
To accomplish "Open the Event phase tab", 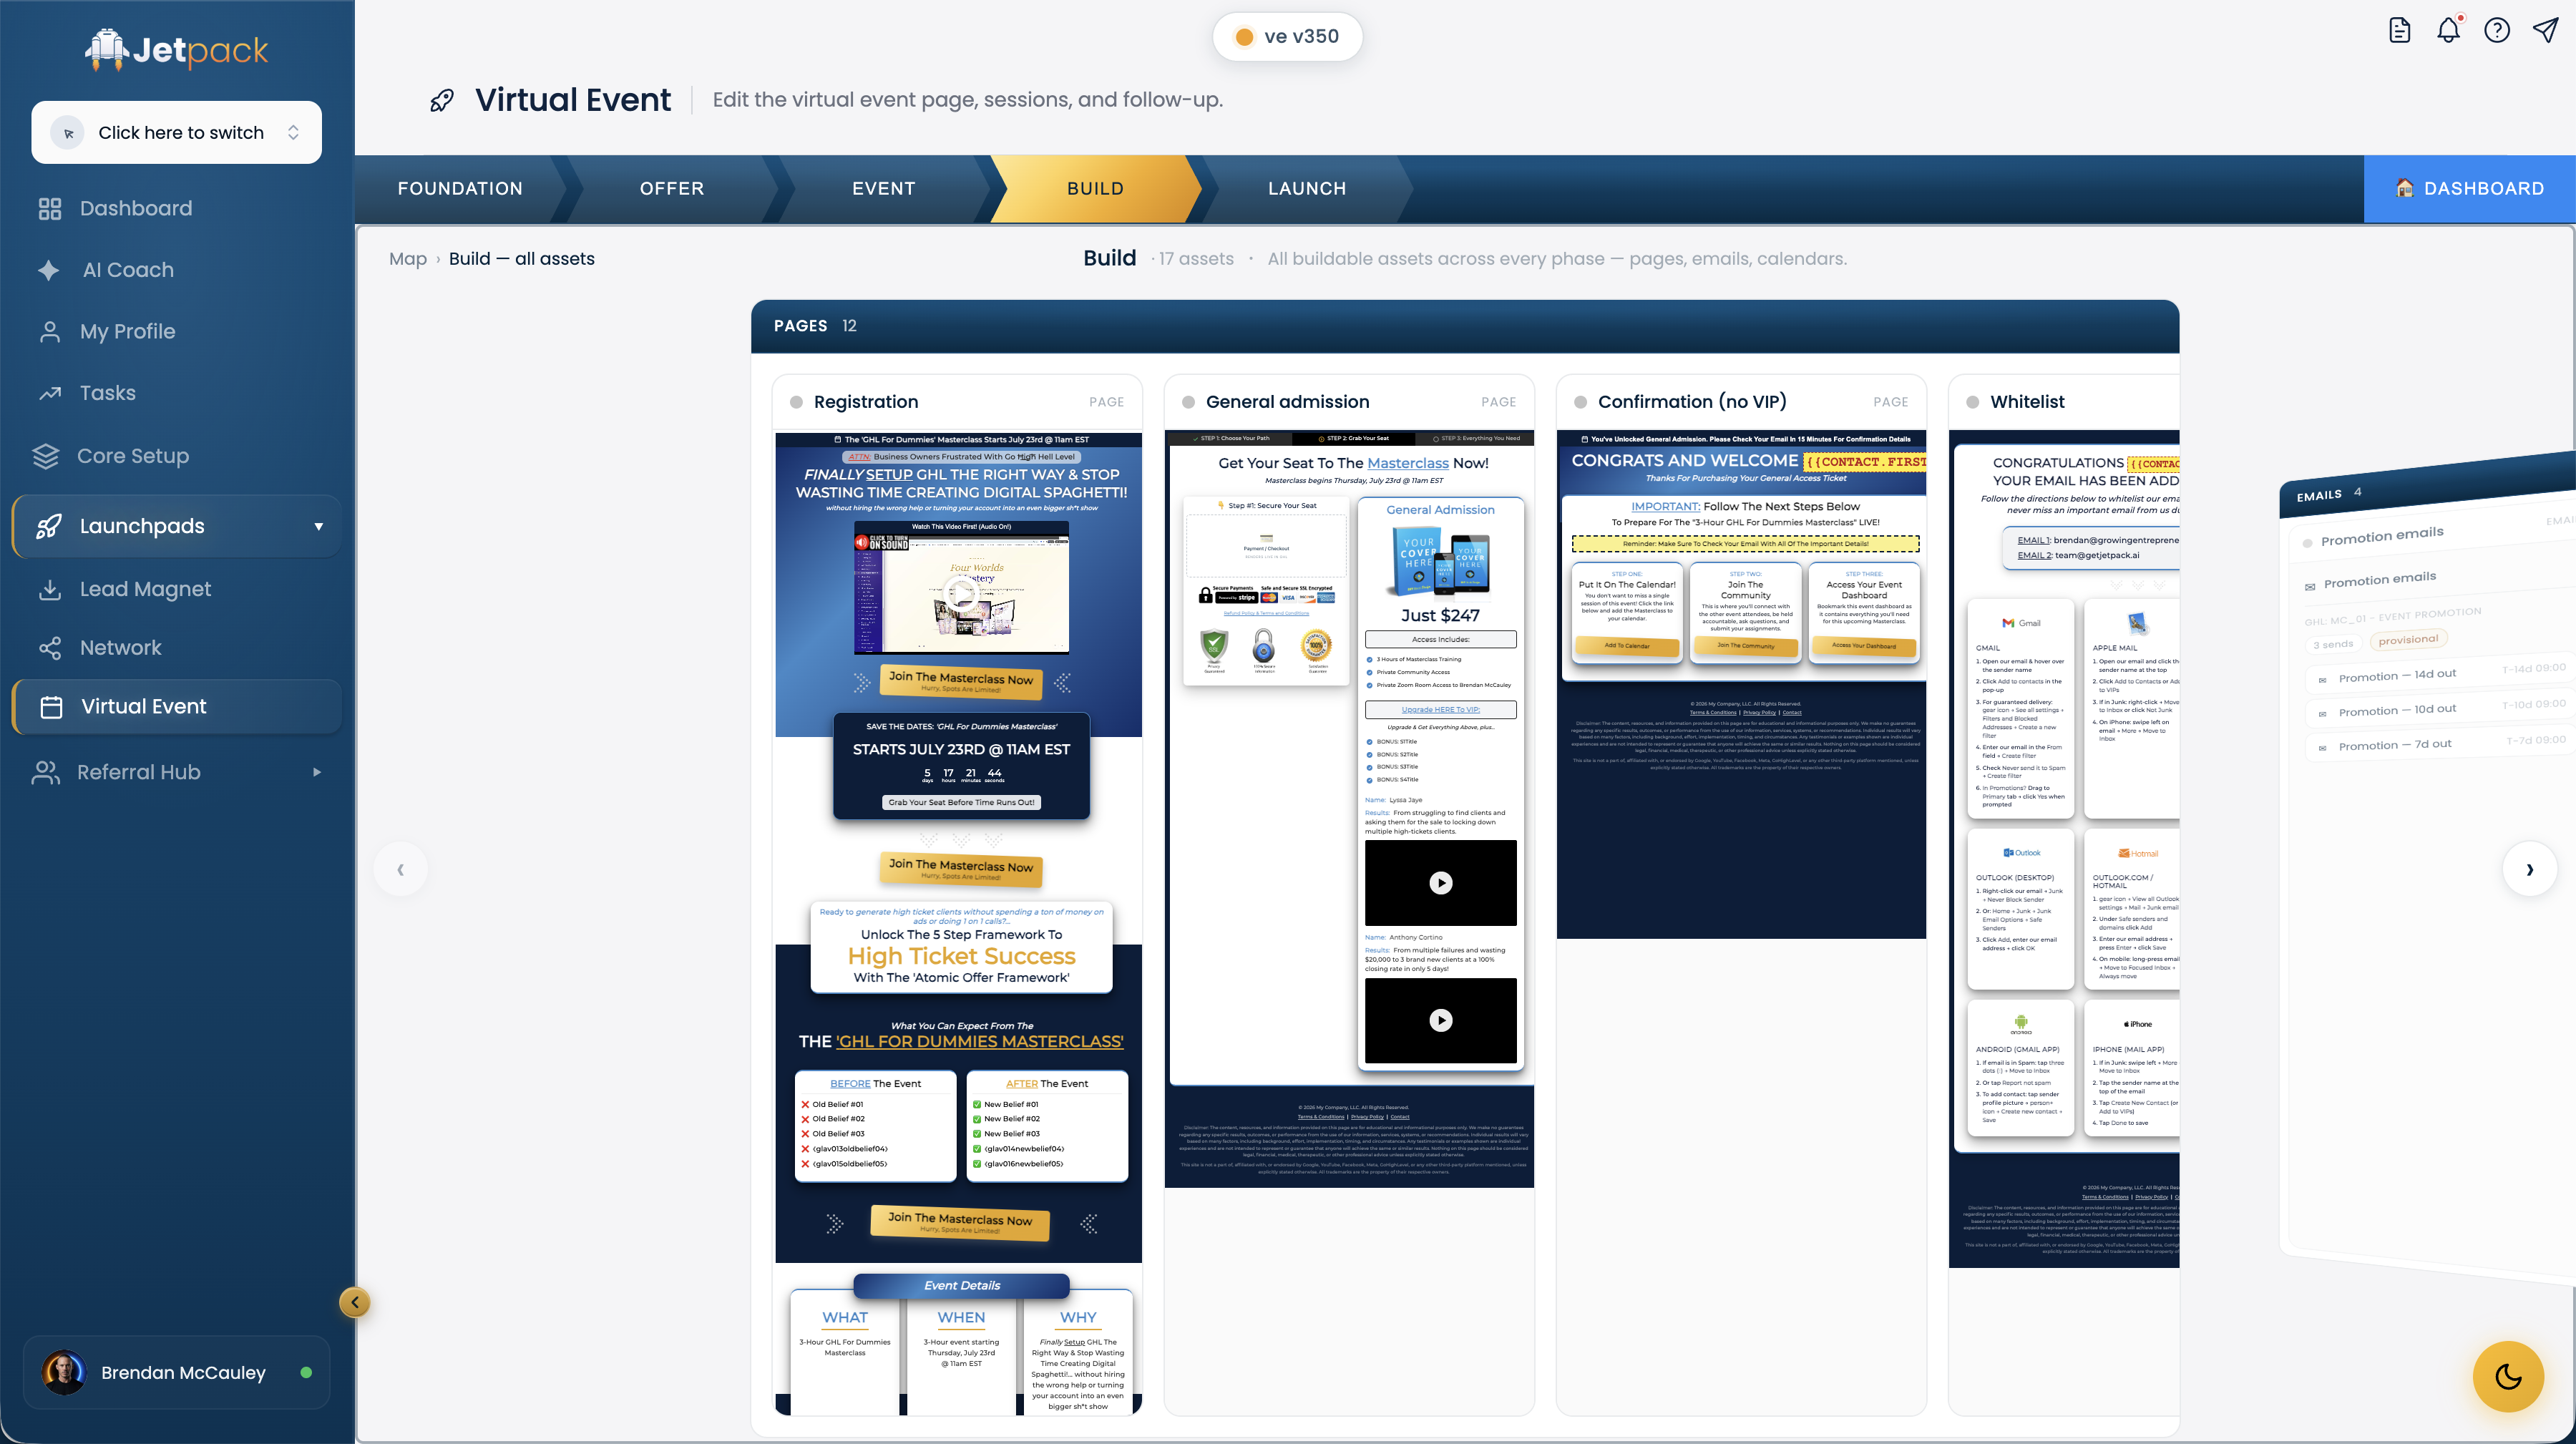I will [884, 188].
